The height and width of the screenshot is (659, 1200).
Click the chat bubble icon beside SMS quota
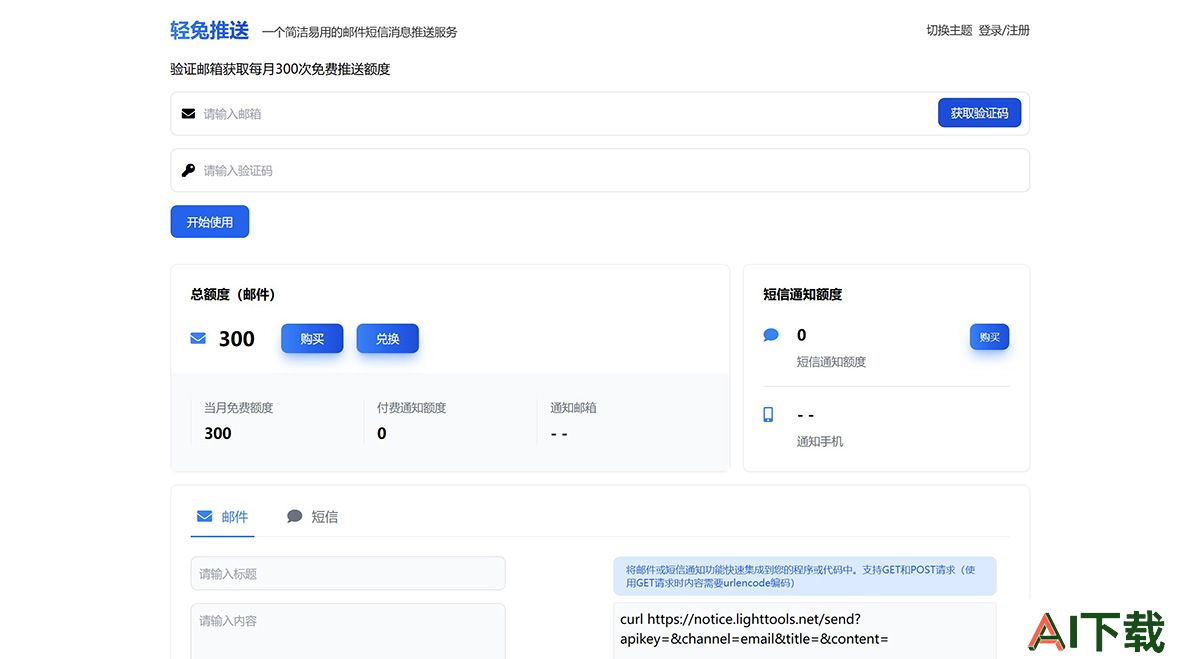tap(771, 335)
